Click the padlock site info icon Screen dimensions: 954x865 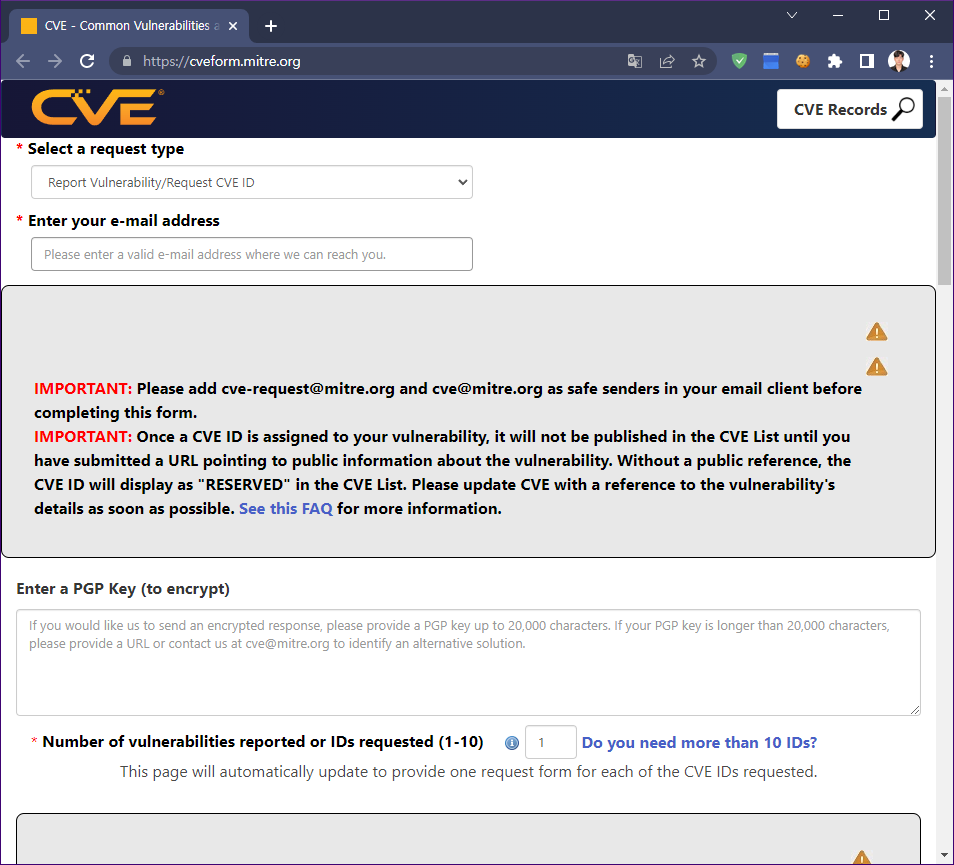click(127, 61)
